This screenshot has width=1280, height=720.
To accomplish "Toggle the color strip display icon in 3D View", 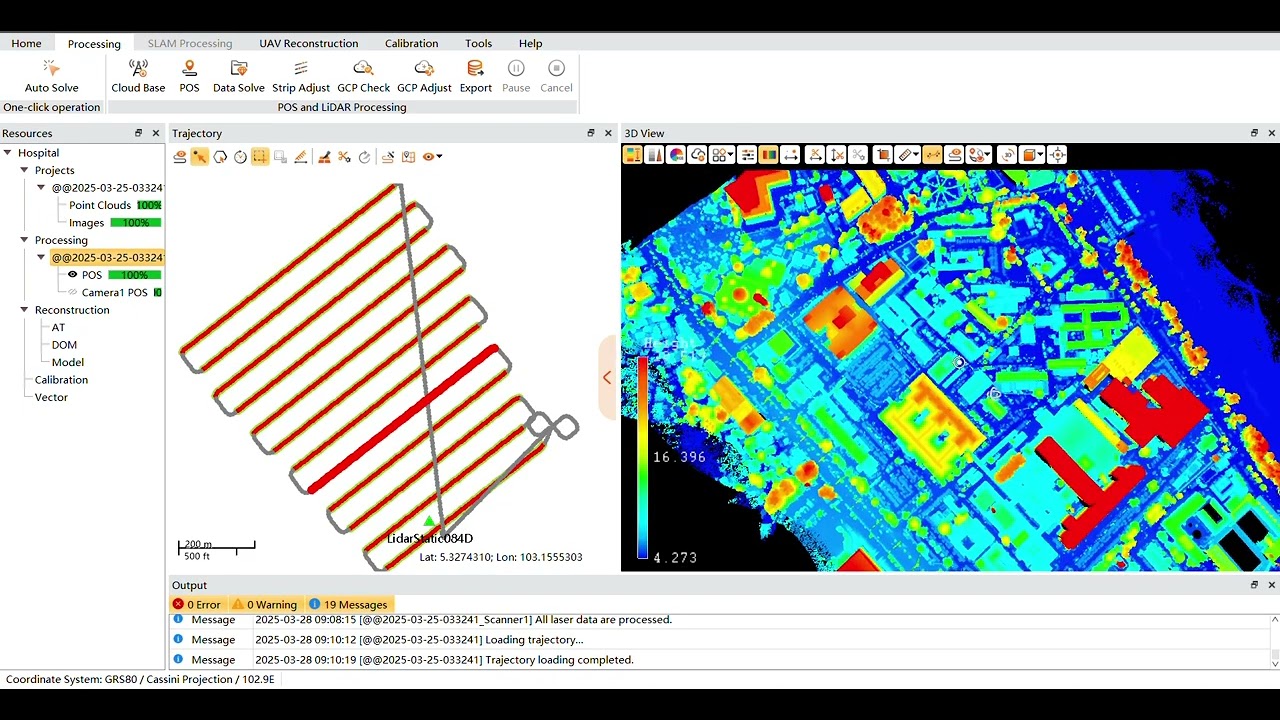I will pyautogui.click(x=767, y=155).
